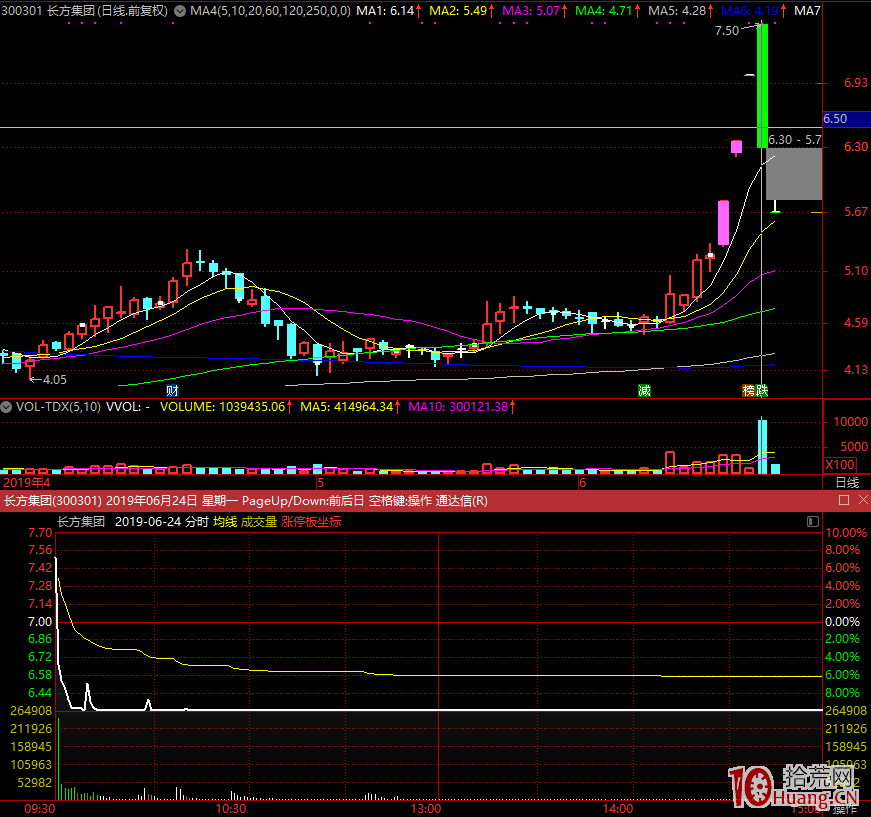Click the volume MA5: 414964.34 readout
Screen dimensions: 871x817
pyautogui.click(x=347, y=407)
